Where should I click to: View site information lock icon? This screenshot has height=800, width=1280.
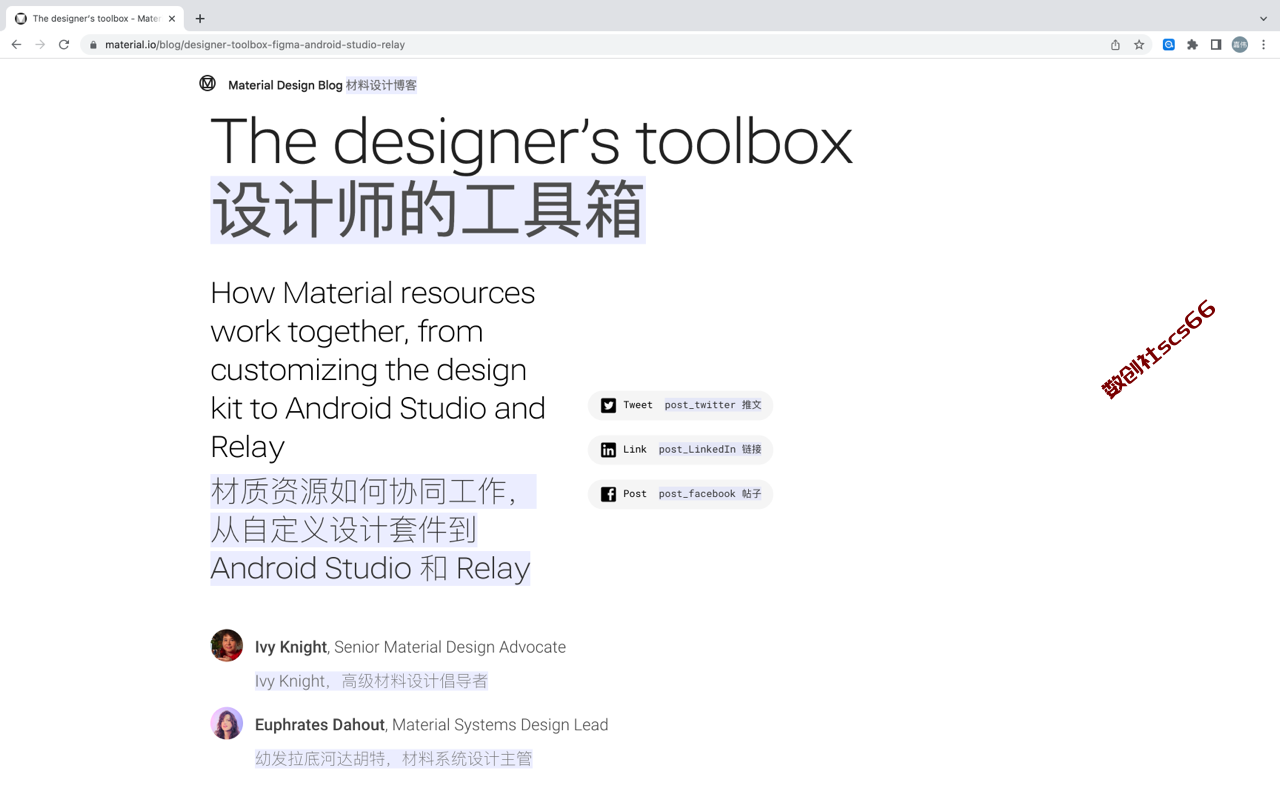pos(93,44)
